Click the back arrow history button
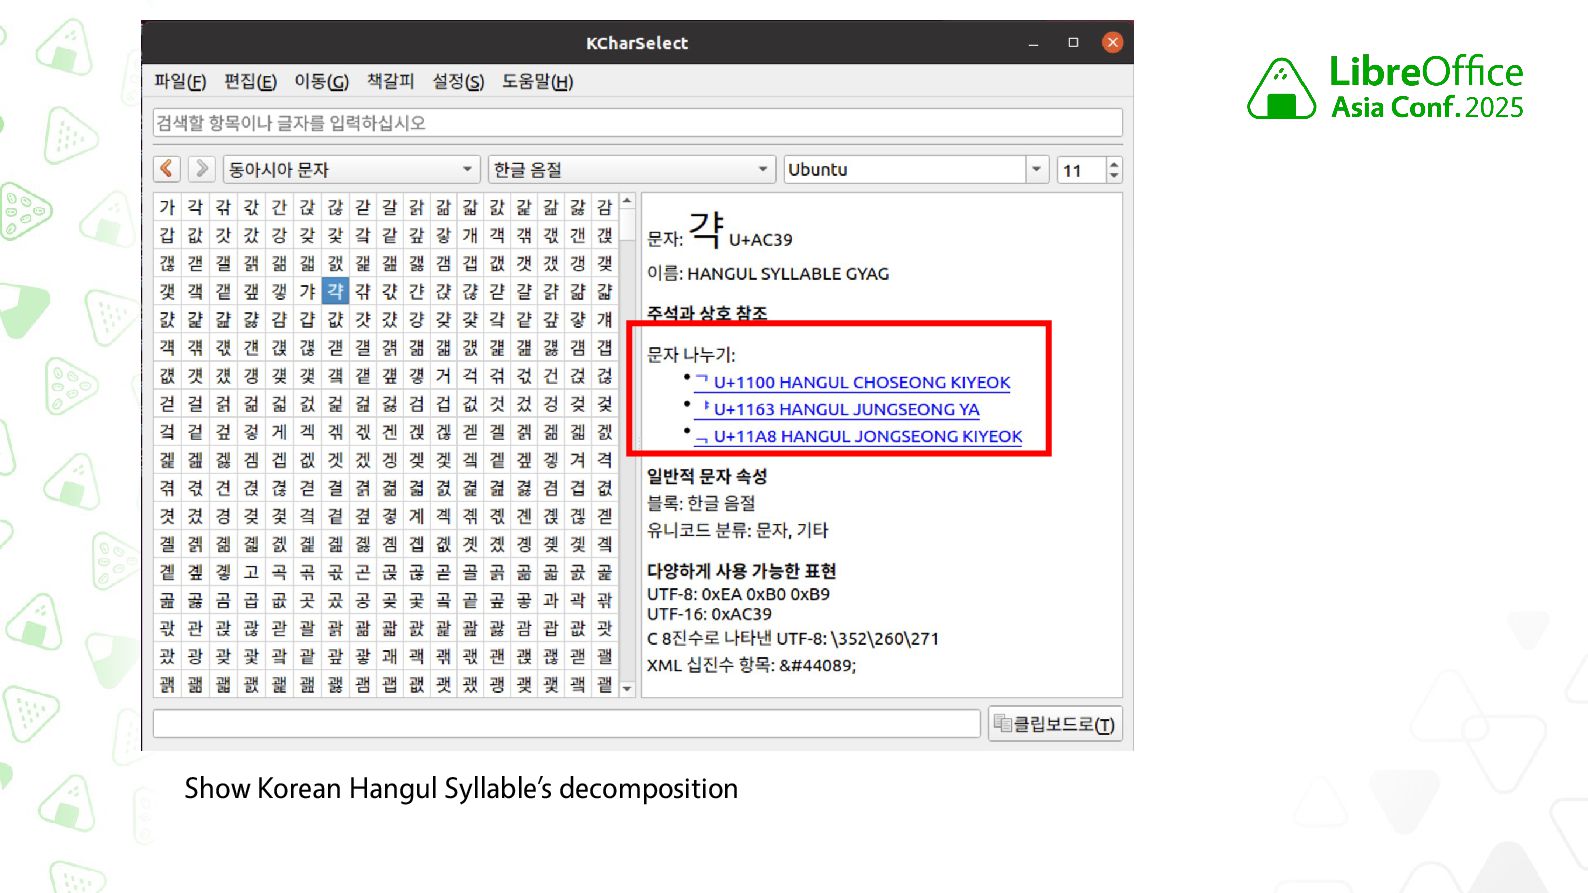The image size is (1588, 893). click(167, 169)
